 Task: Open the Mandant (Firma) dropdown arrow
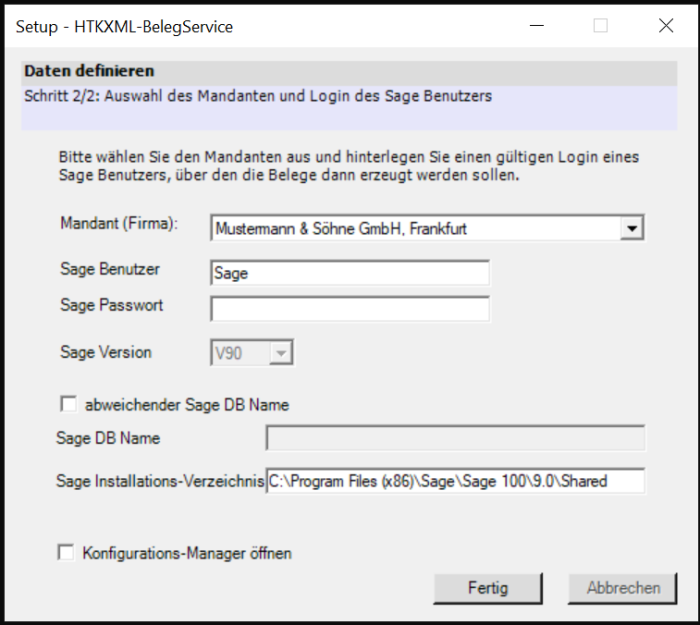[x=631, y=229]
